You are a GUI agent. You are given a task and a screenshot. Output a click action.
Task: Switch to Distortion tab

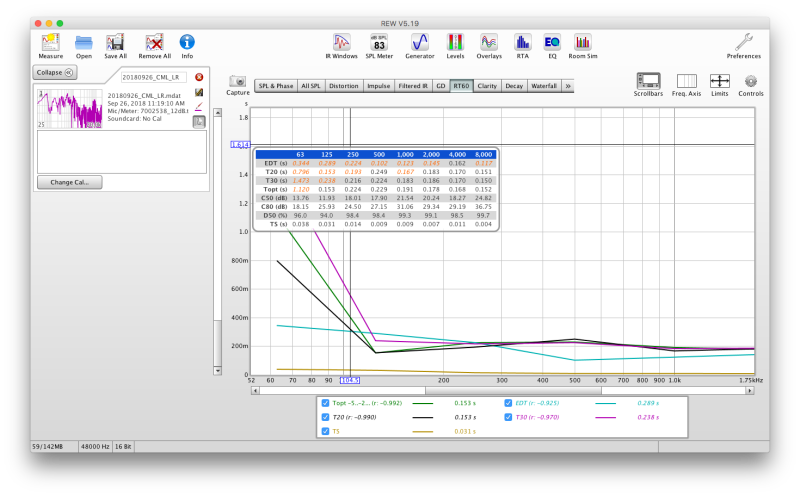[x=344, y=86]
